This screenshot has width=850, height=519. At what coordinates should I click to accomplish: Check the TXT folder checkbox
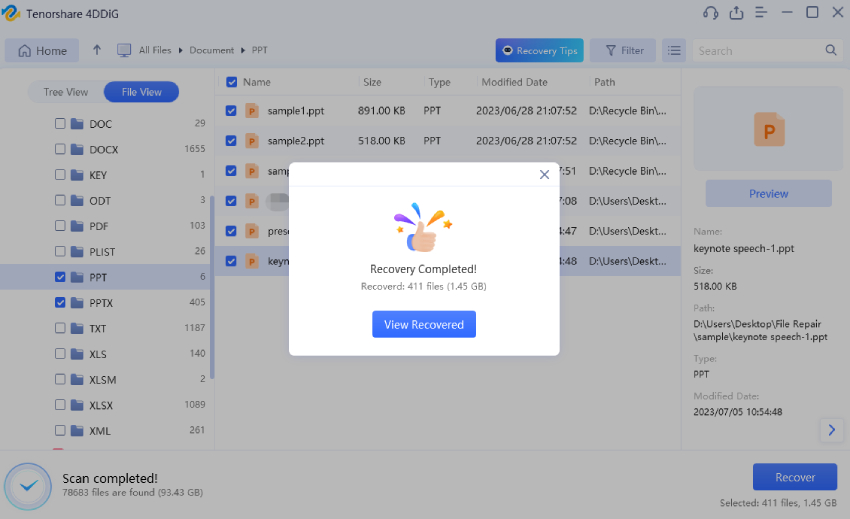tap(60, 328)
